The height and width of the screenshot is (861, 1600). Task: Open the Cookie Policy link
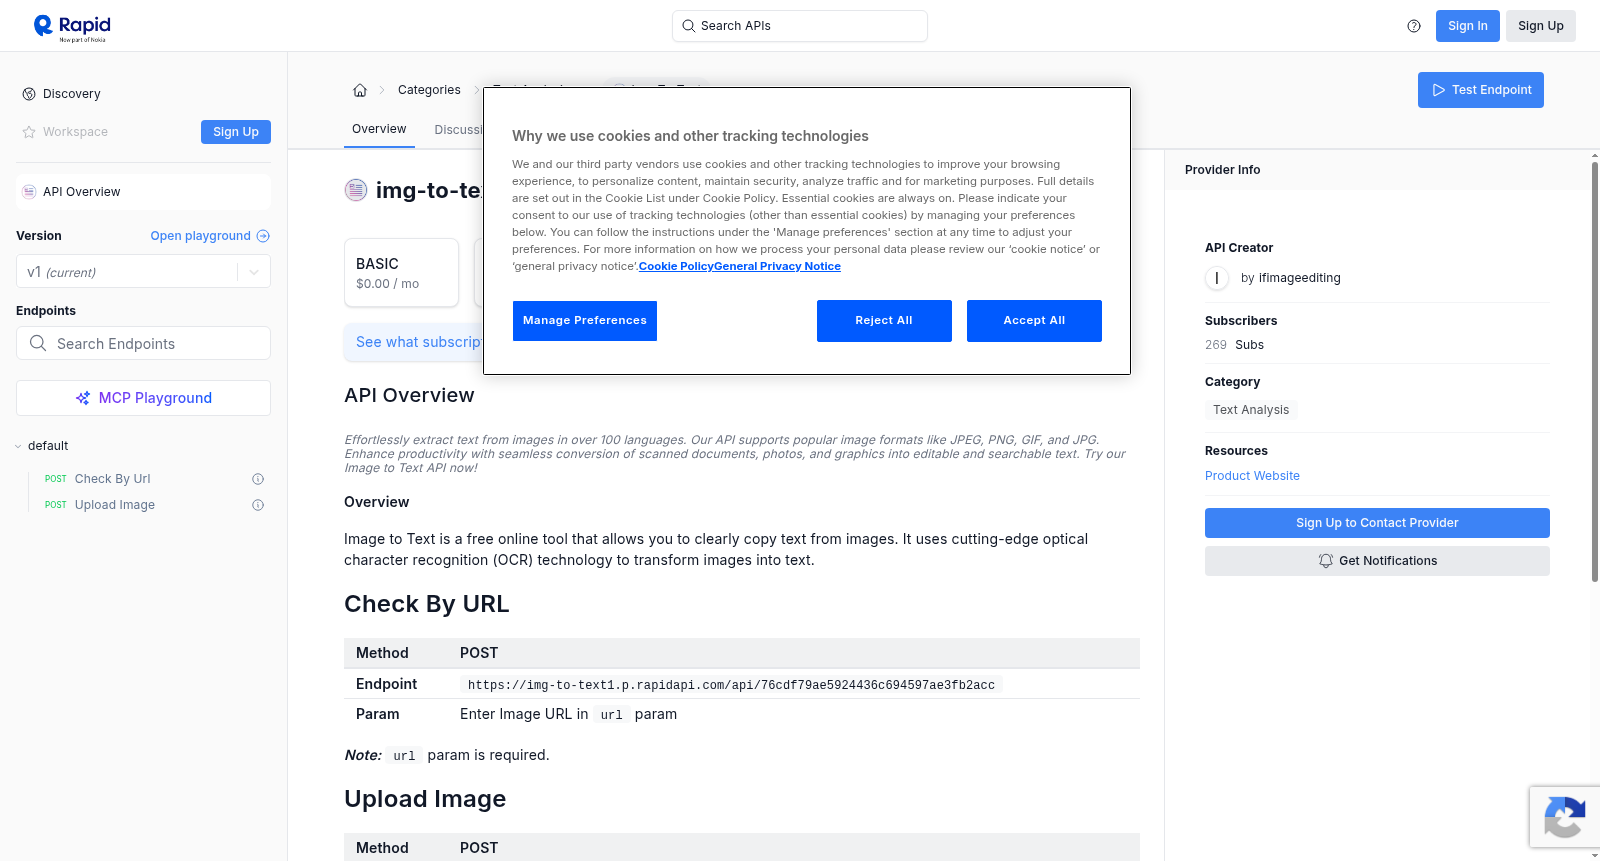pyautogui.click(x=676, y=267)
